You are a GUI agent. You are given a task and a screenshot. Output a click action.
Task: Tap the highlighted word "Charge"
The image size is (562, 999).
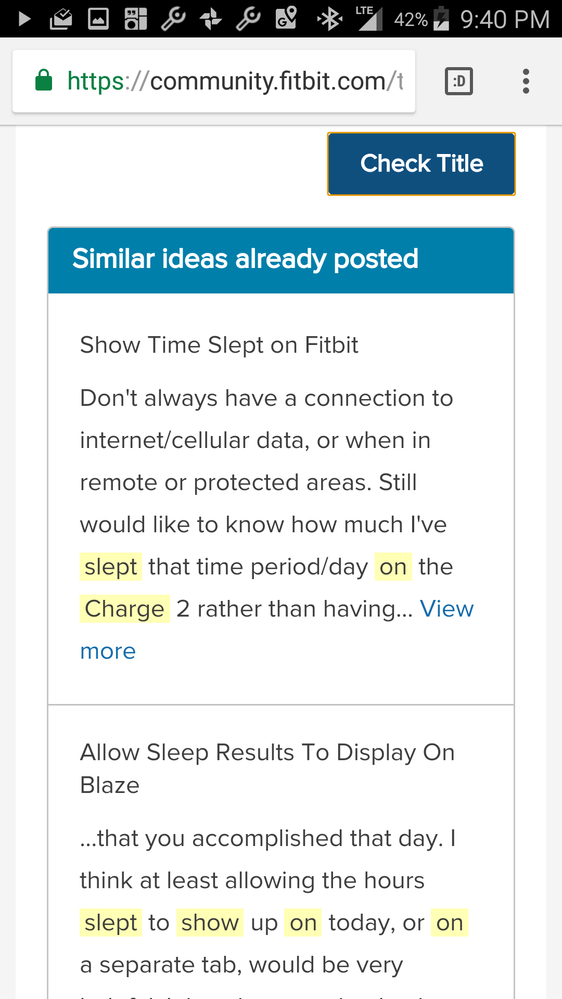(125, 609)
